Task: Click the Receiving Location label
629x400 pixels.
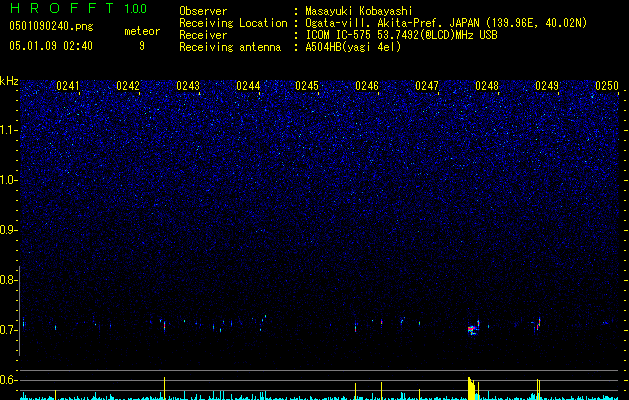Action: (233, 23)
